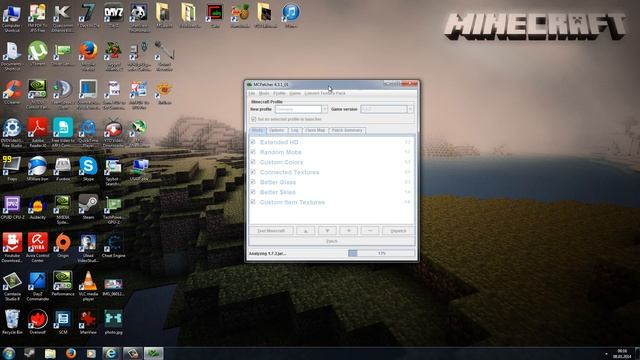The image size is (640, 360).
Task: Launch the Steam desktop shortcut
Action: [x=88, y=207]
